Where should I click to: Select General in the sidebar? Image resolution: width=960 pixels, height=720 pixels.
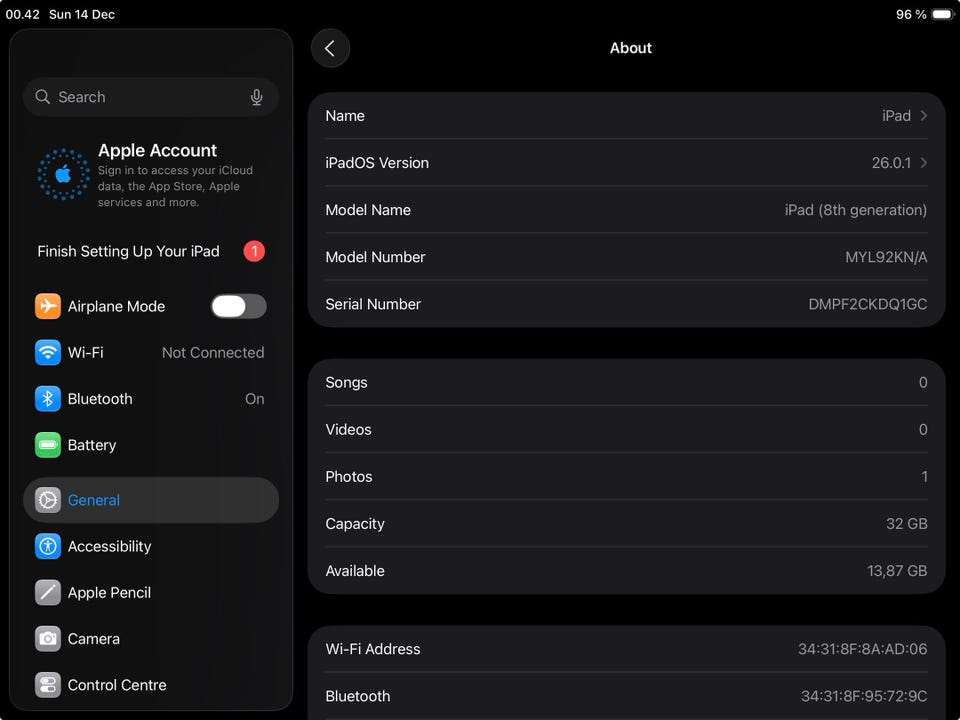click(151, 500)
